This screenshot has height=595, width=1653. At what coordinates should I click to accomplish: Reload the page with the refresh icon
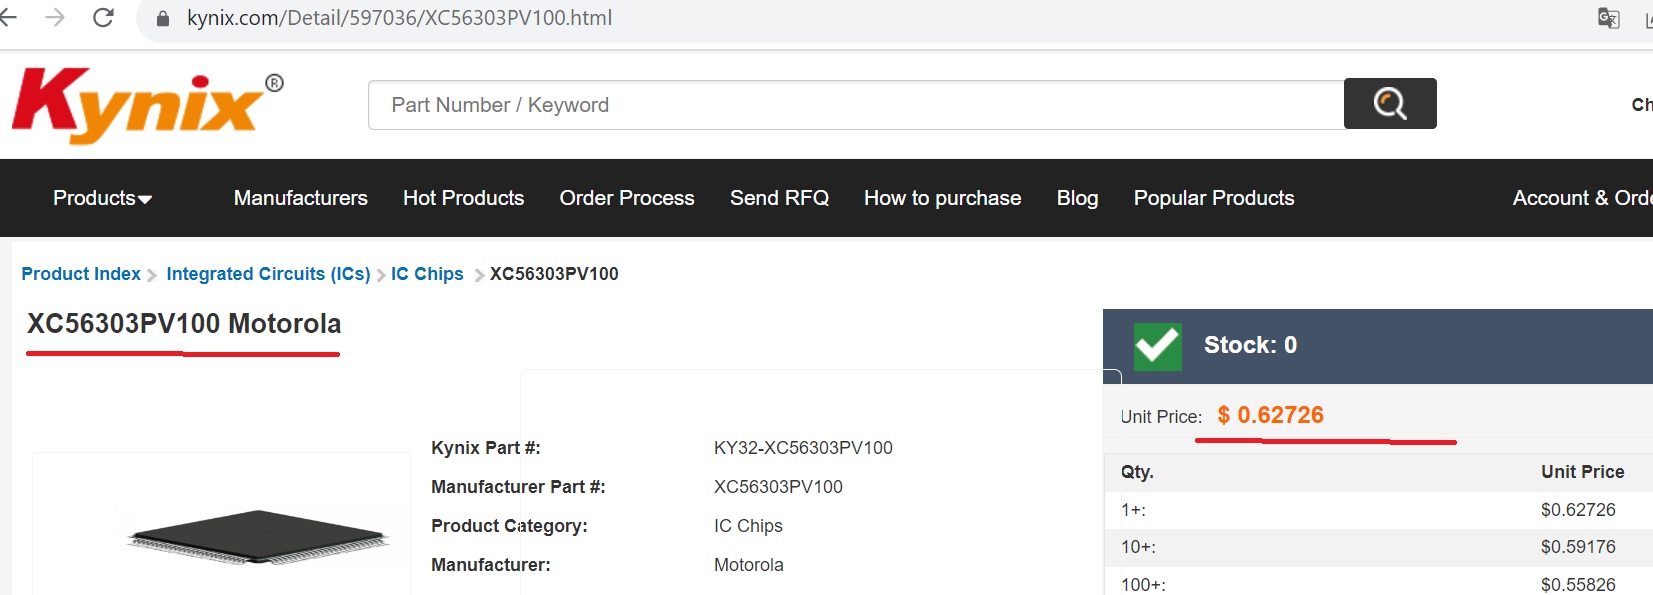(103, 17)
